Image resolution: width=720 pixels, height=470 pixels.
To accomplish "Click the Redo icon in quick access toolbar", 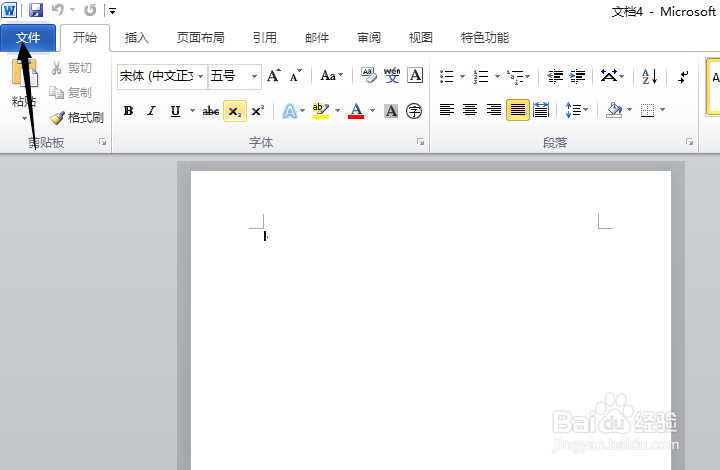I will (90, 10).
